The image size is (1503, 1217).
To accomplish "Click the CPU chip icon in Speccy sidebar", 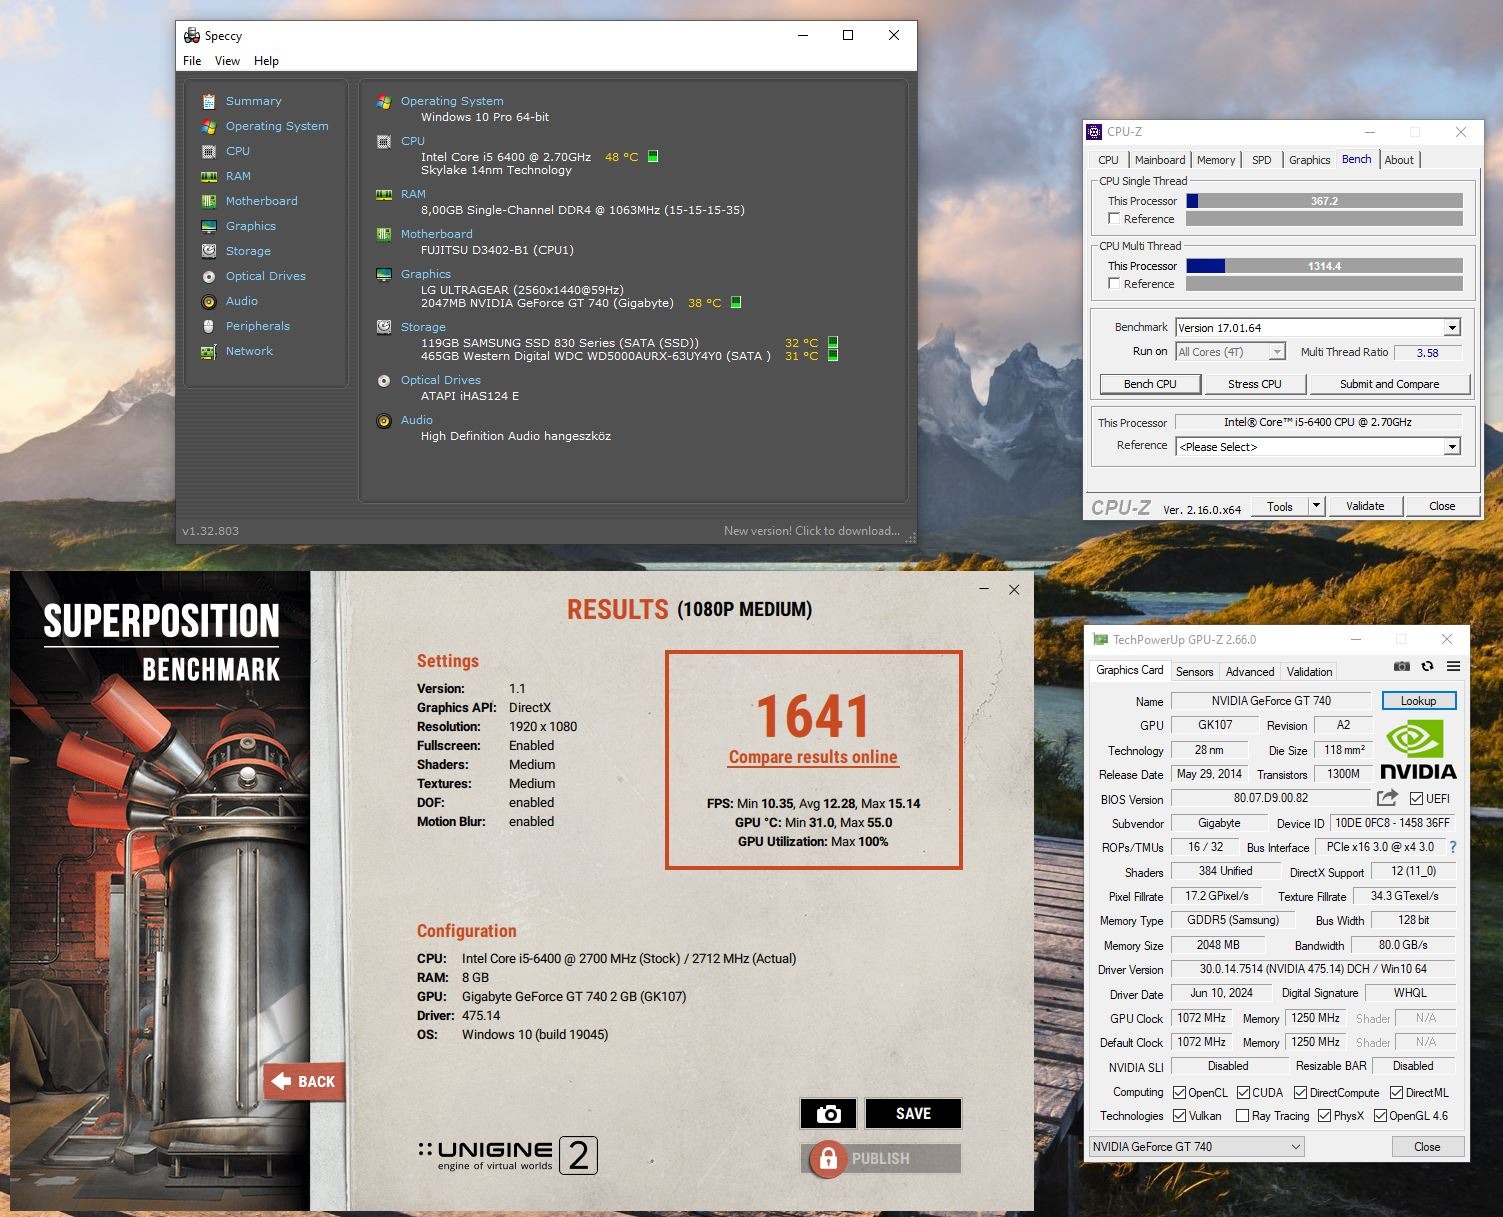I will point(208,151).
